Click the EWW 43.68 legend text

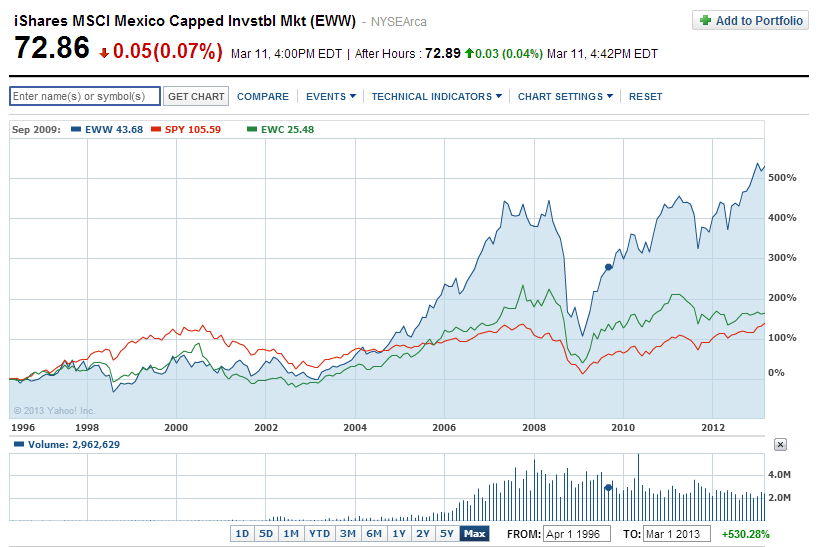114,129
